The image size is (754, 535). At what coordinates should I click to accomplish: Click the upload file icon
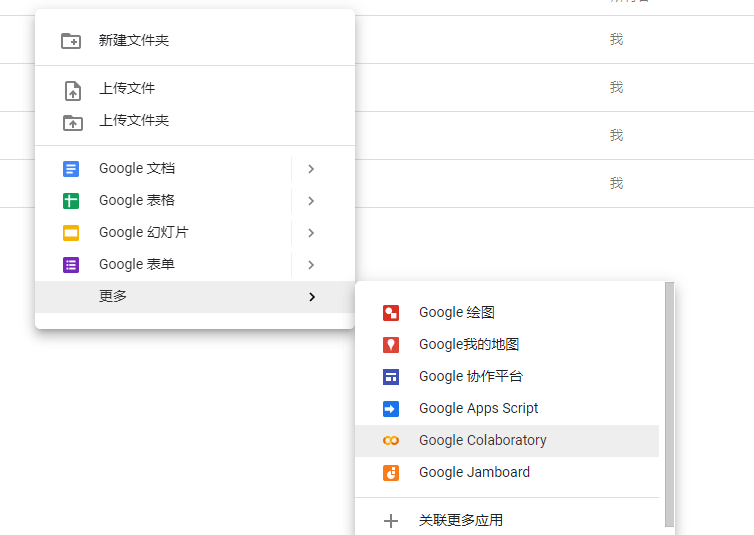coord(73,91)
